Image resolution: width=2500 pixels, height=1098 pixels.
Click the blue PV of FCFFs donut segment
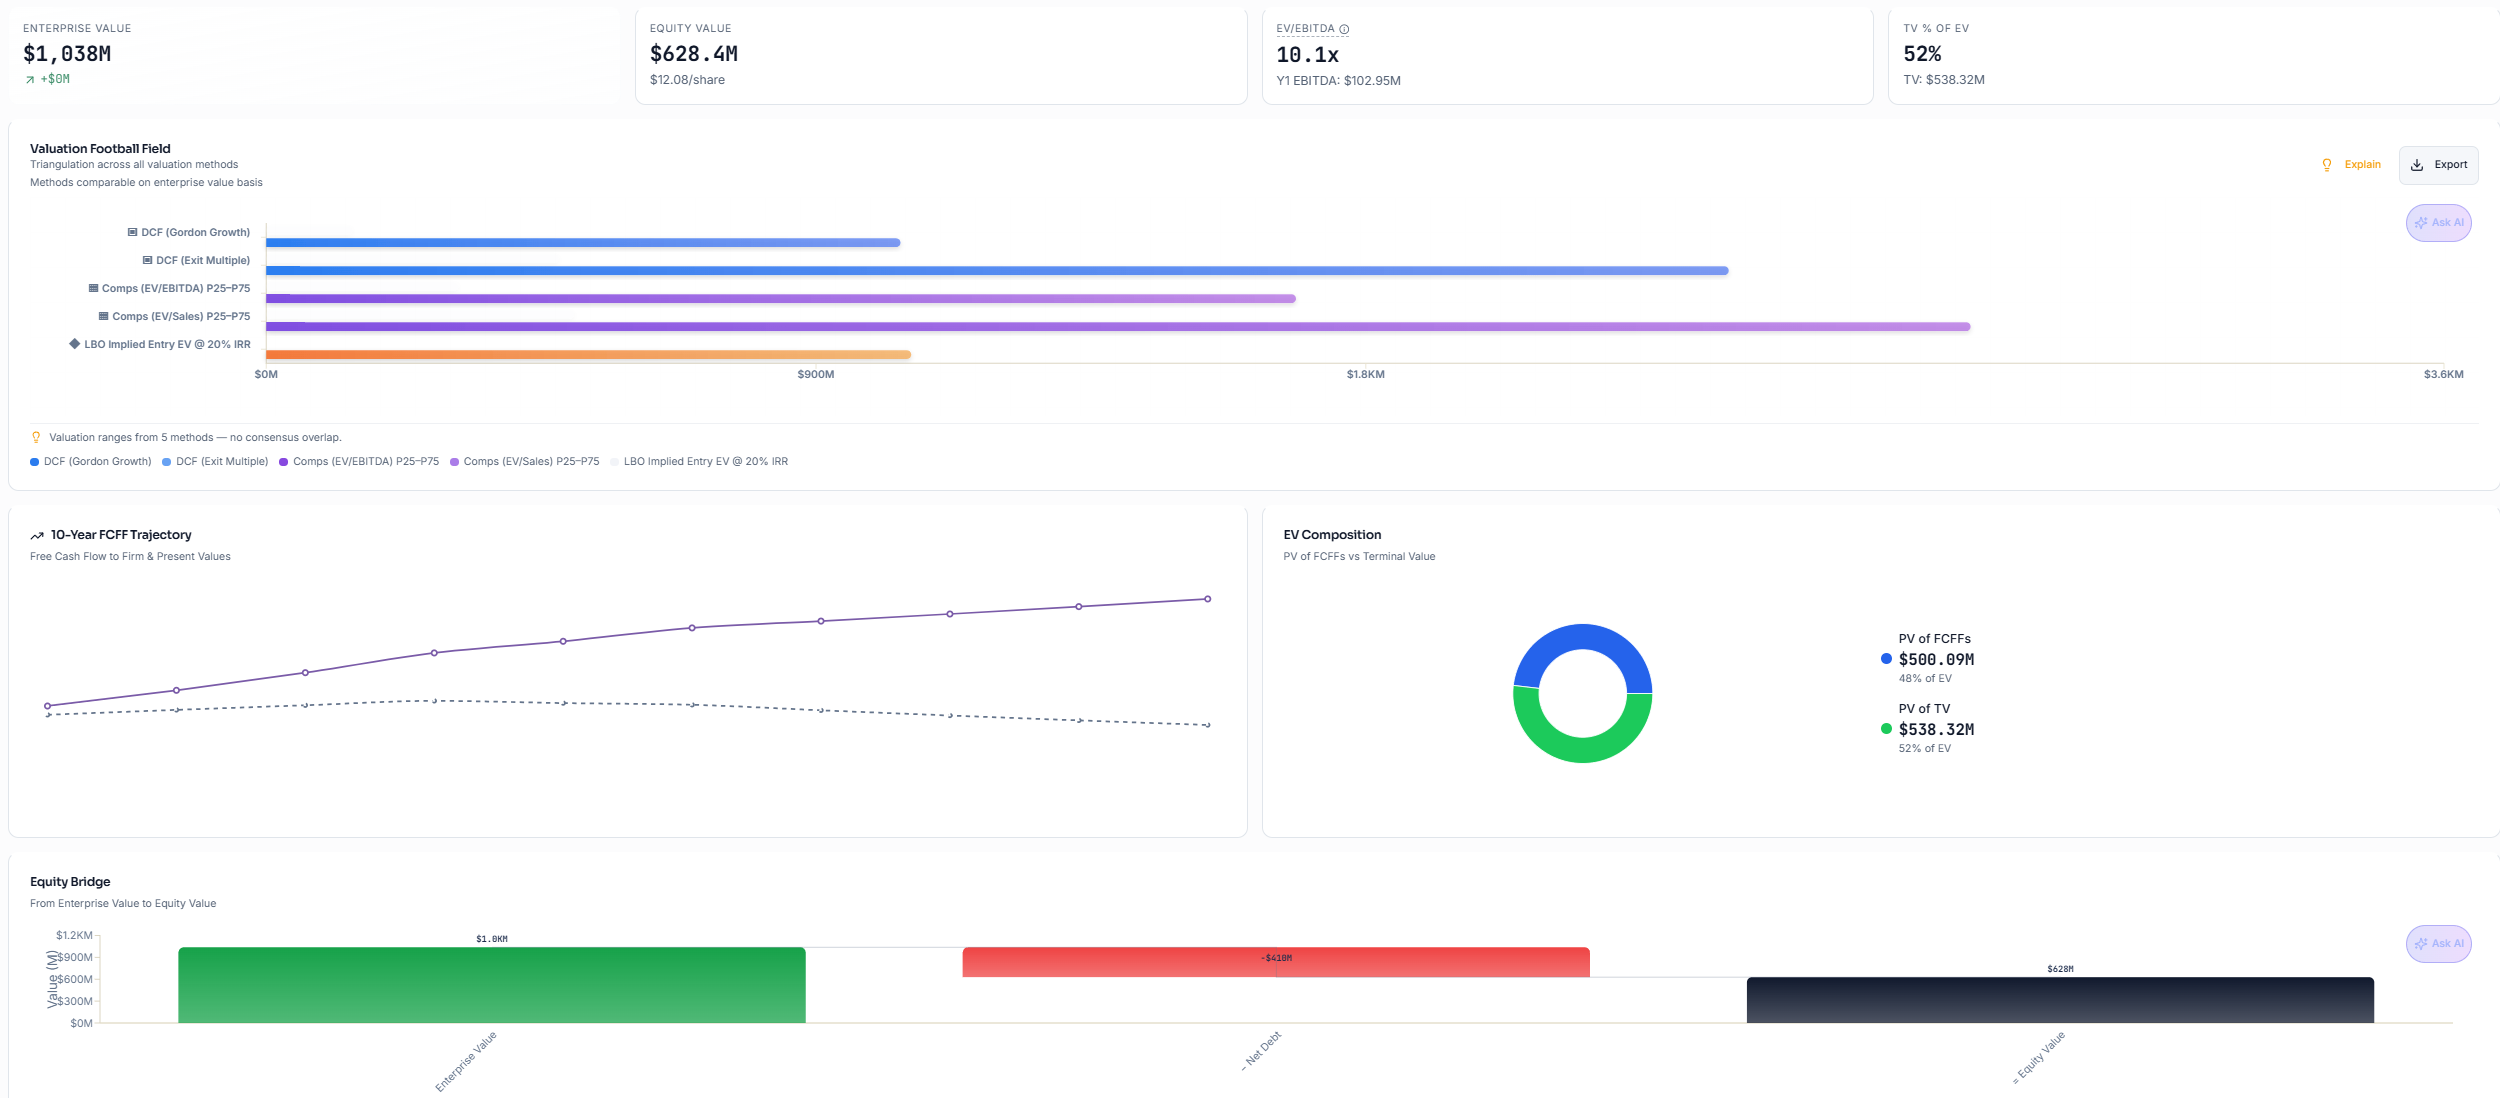pyautogui.click(x=1583, y=637)
